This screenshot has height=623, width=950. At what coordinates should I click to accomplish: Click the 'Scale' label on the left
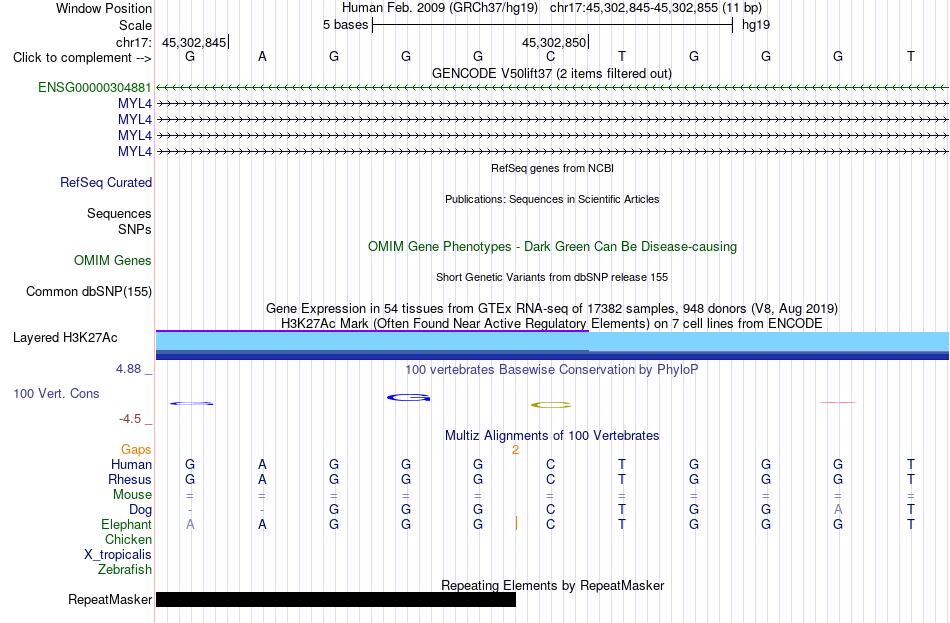tap(136, 25)
